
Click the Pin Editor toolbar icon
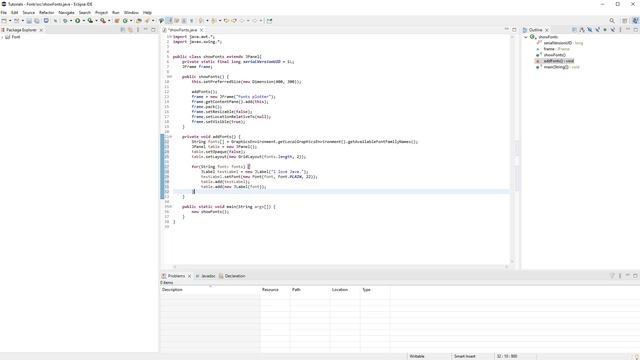(x=269, y=20)
